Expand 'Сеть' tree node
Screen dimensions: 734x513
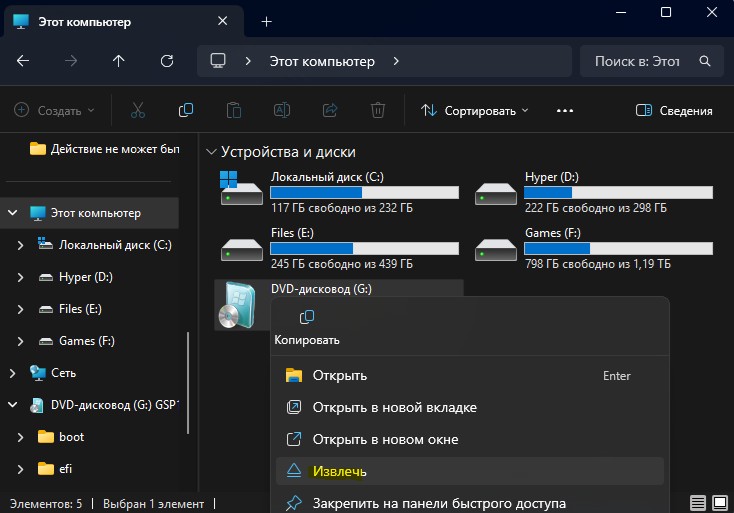click(x=12, y=373)
